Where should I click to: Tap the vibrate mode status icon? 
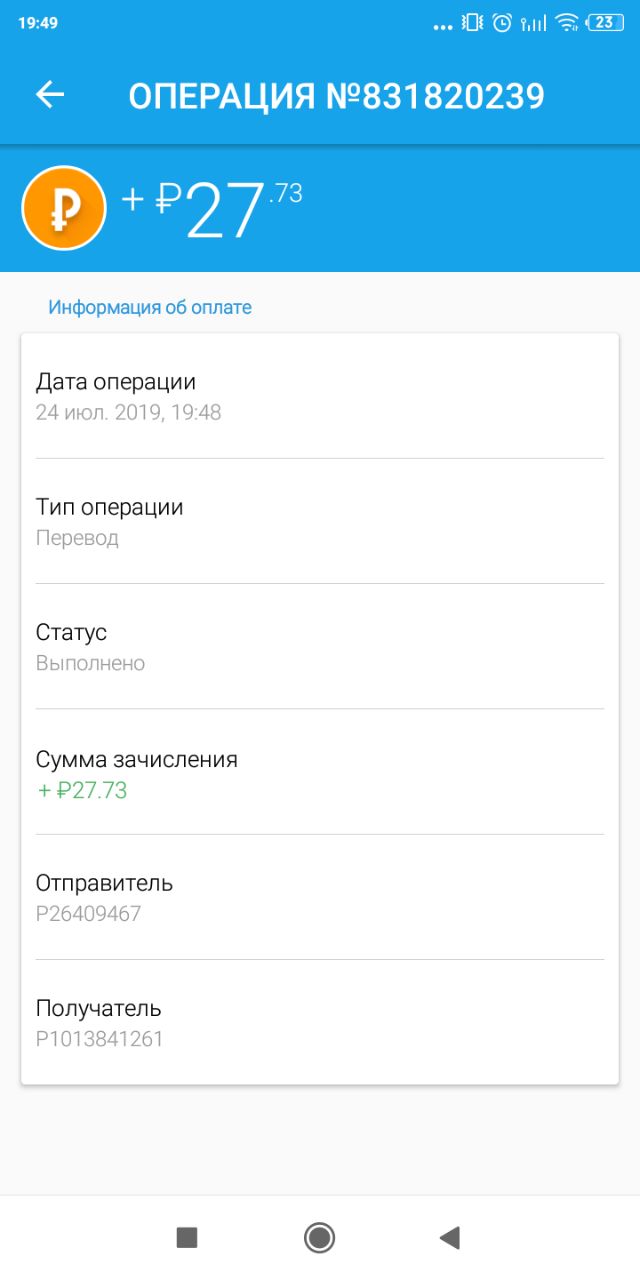pyautogui.click(x=472, y=22)
